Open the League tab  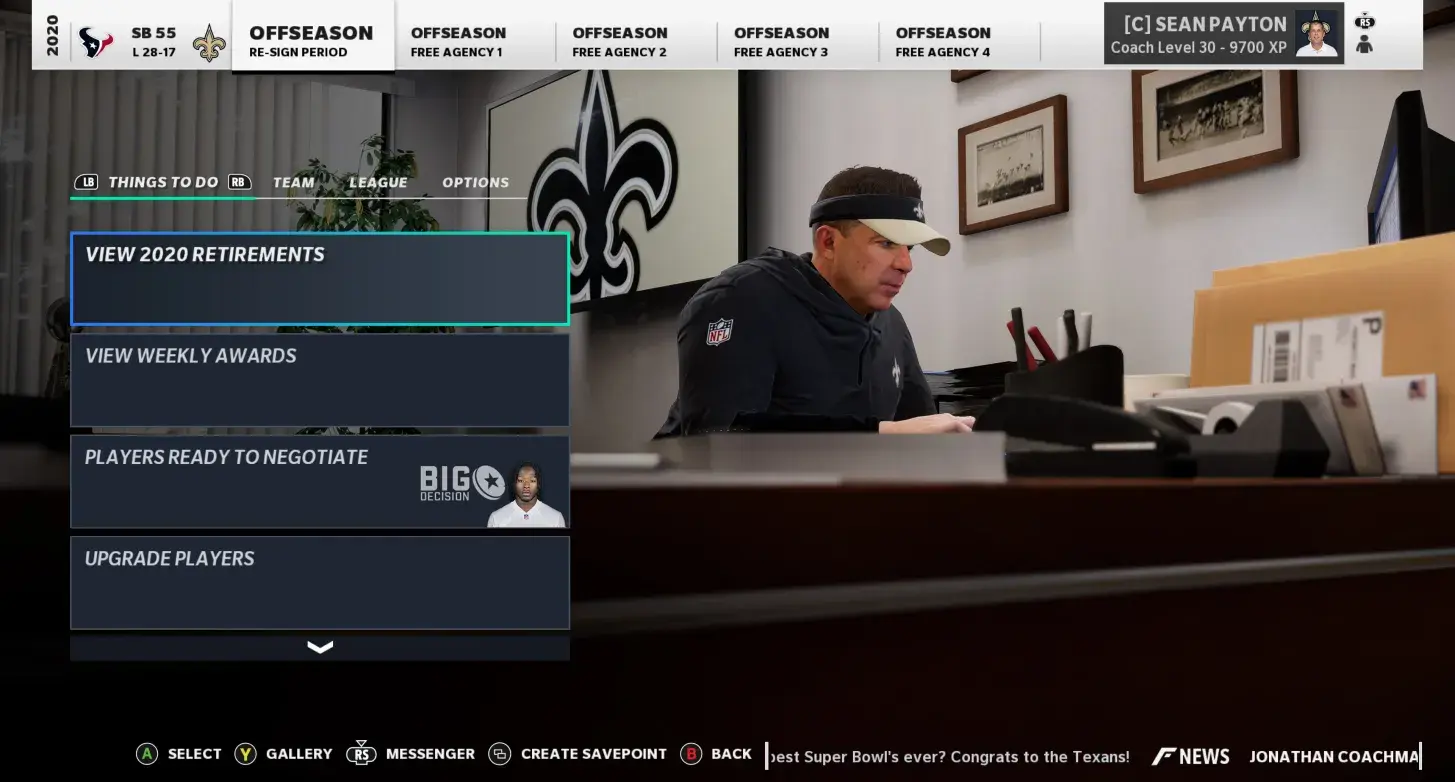point(378,182)
